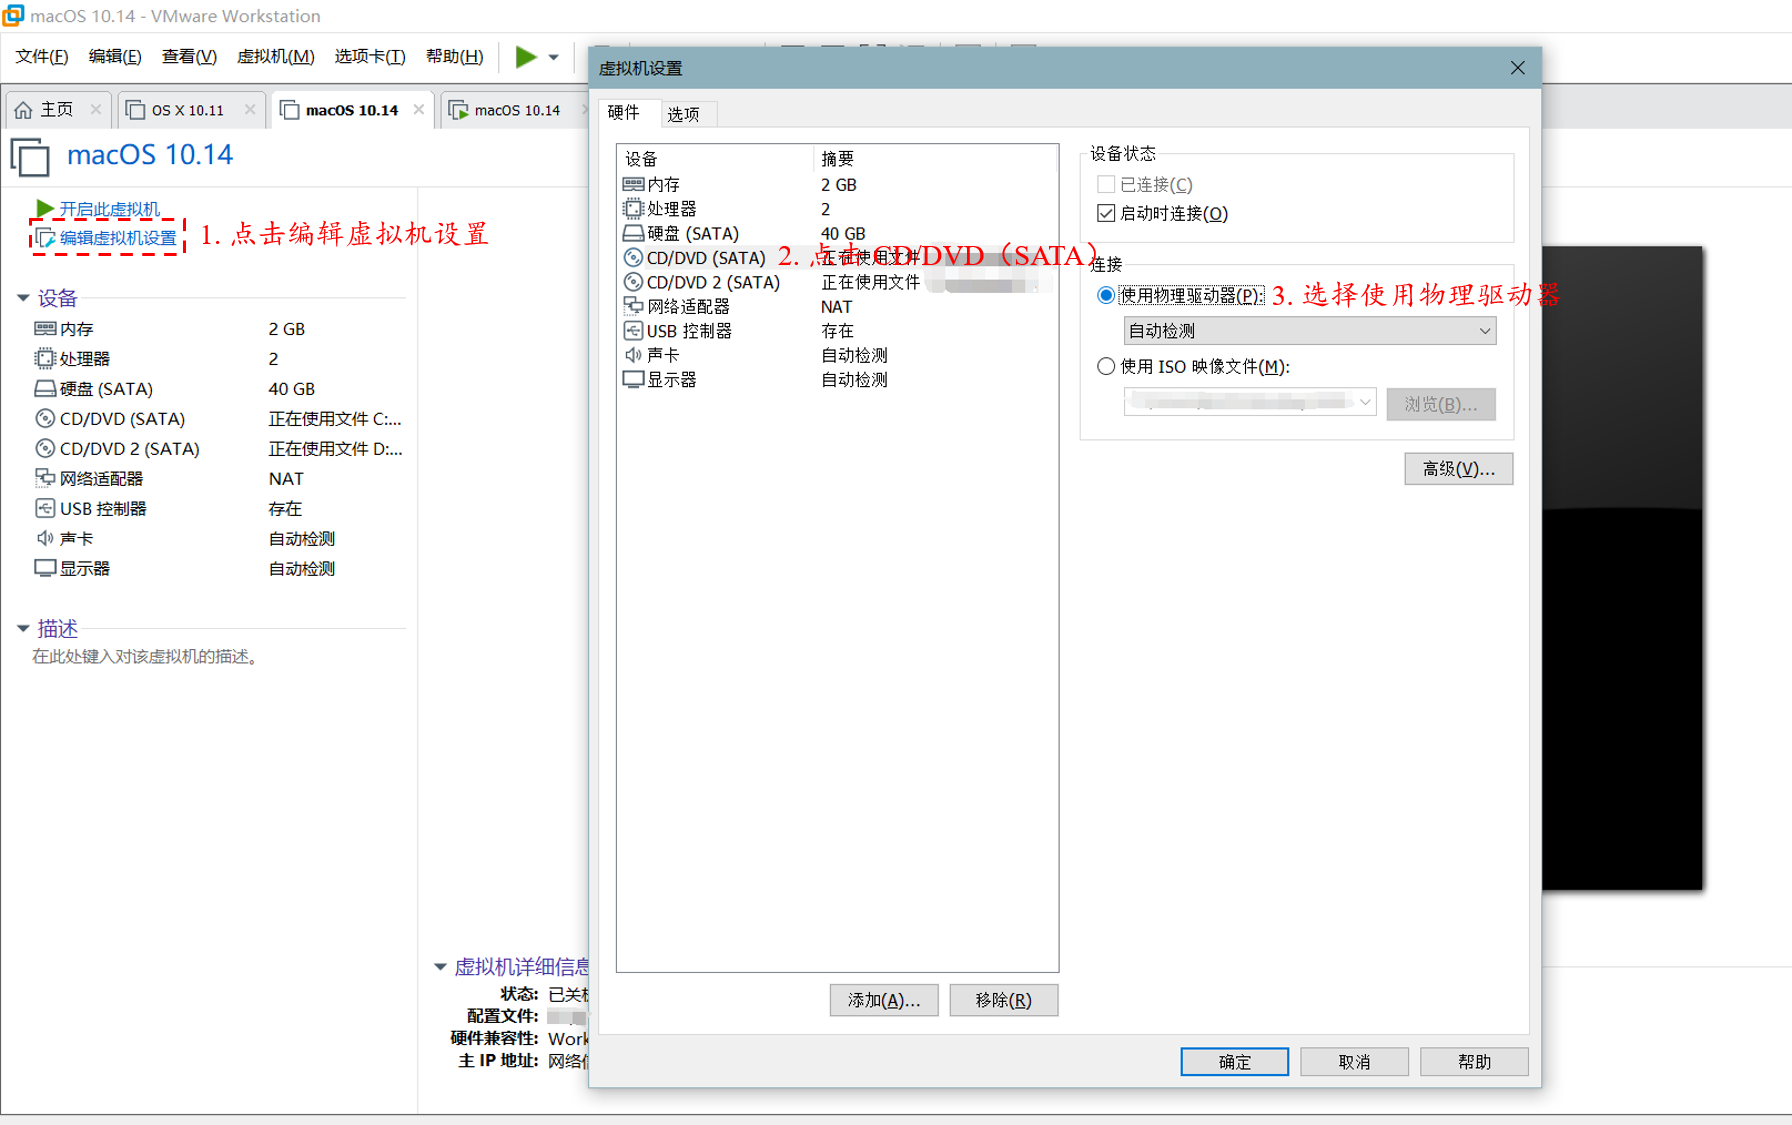Viewport: 1792px width, 1125px height.
Task: Select hard disk icon in settings dialog list
Action: click(633, 233)
